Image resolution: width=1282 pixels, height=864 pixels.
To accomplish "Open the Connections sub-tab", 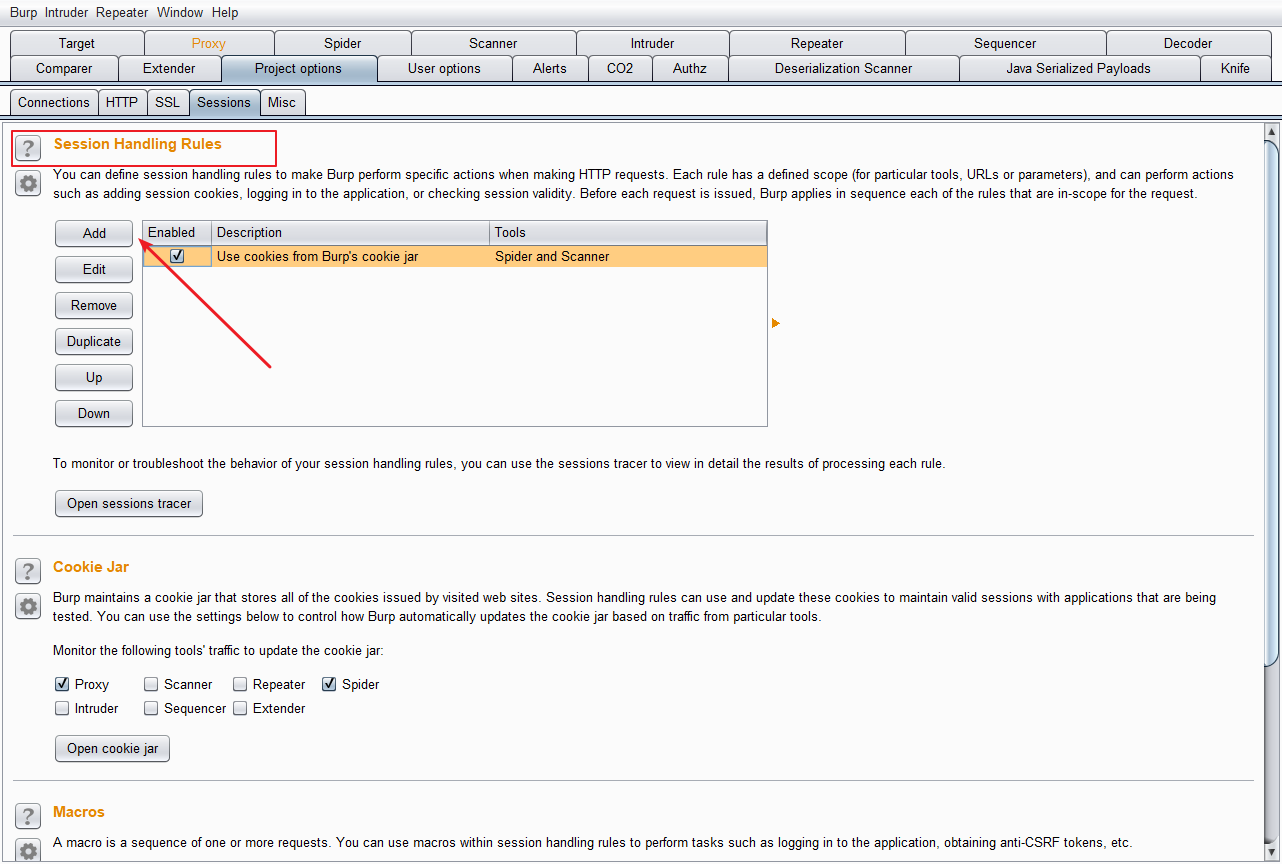I will pyautogui.click(x=54, y=102).
